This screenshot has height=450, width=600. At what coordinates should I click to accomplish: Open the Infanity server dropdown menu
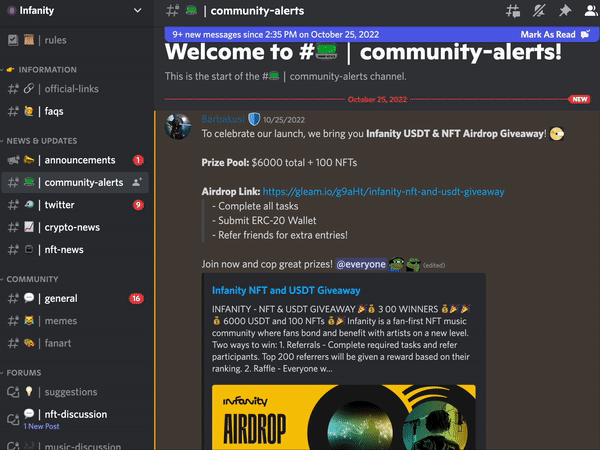(x=137, y=10)
